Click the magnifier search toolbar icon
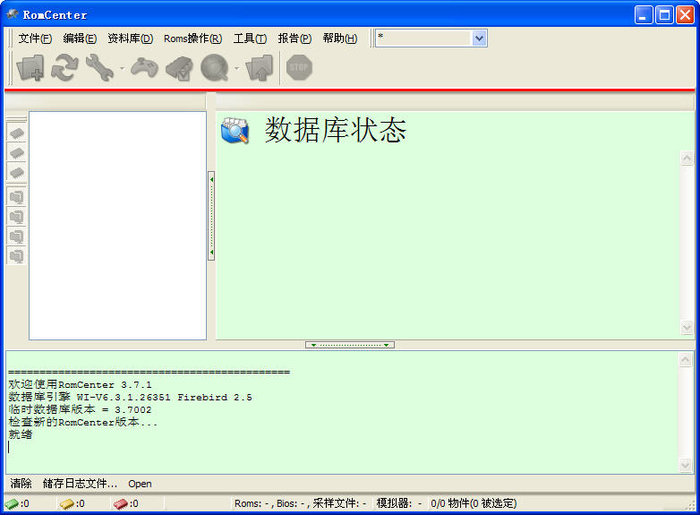Image resolution: width=700 pixels, height=515 pixels. coord(213,67)
